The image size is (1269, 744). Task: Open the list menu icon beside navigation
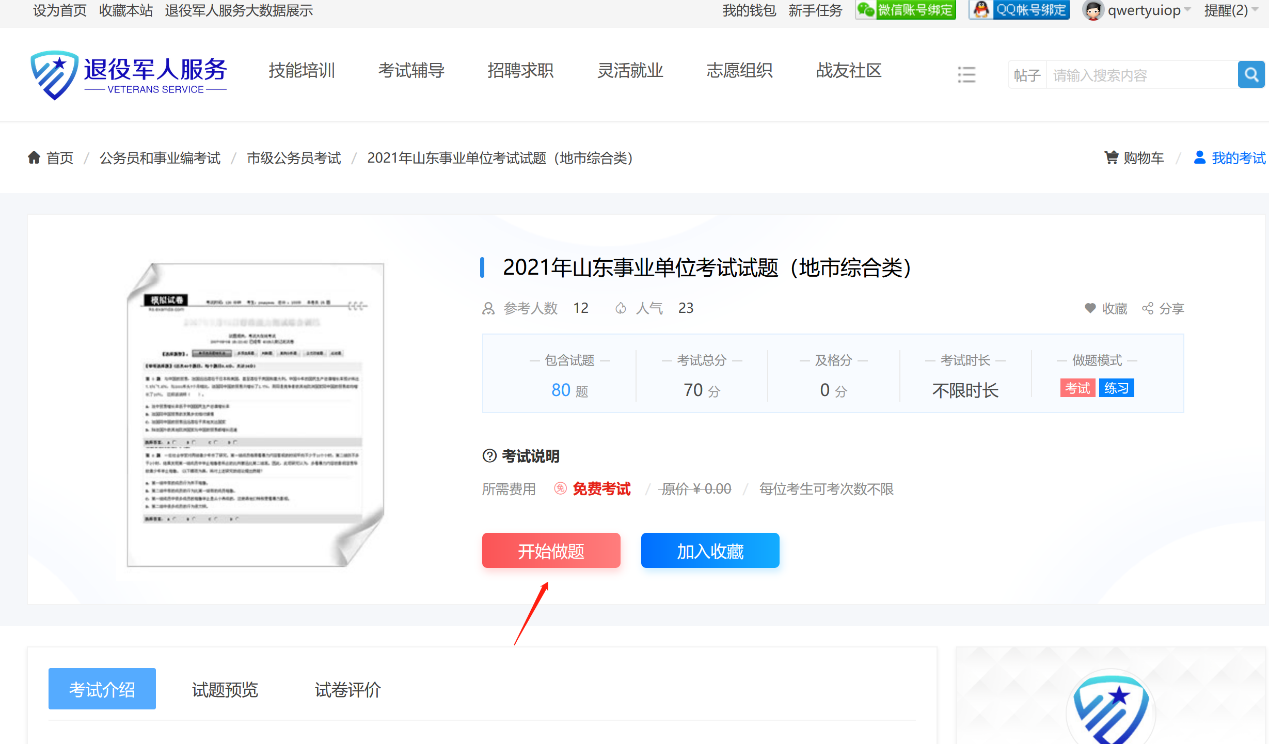pos(966,75)
